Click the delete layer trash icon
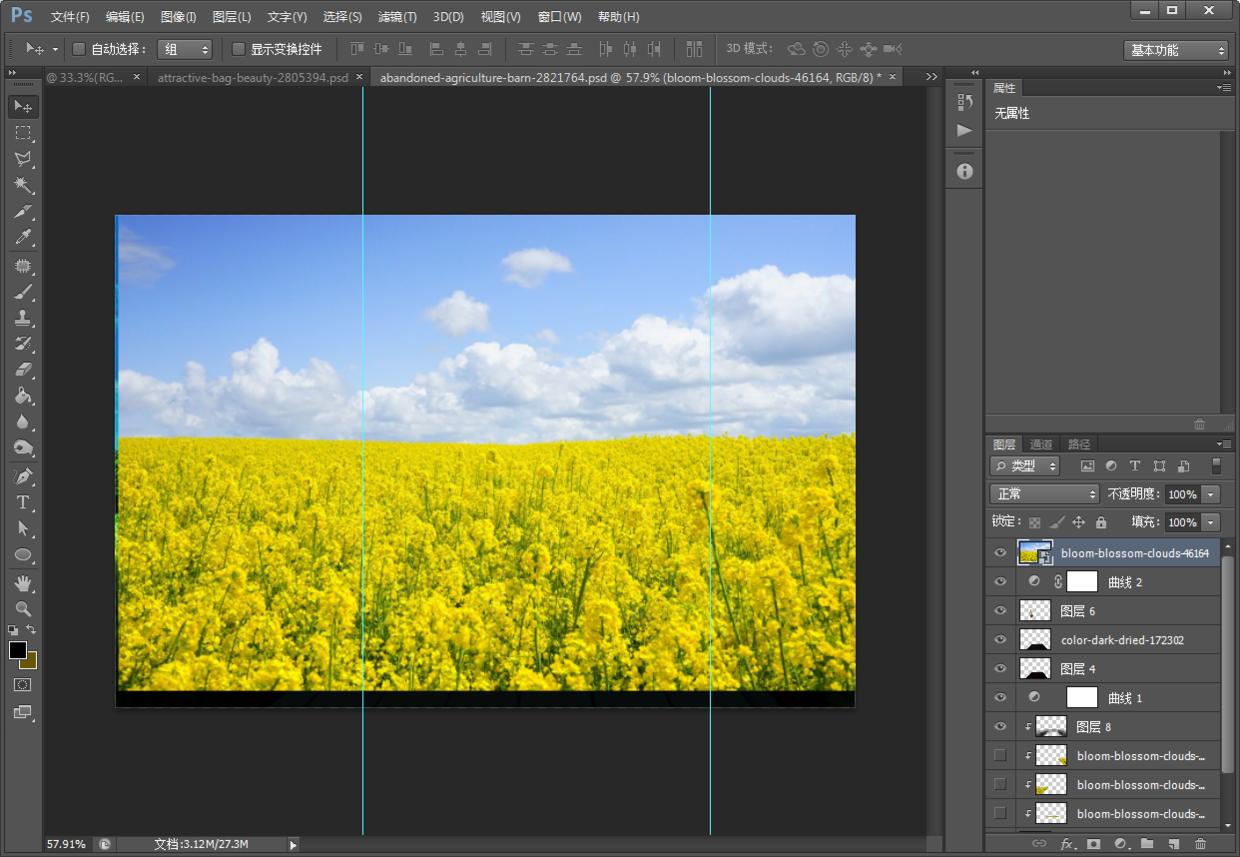Screen dimensions: 1240x857 pos(1200,844)
